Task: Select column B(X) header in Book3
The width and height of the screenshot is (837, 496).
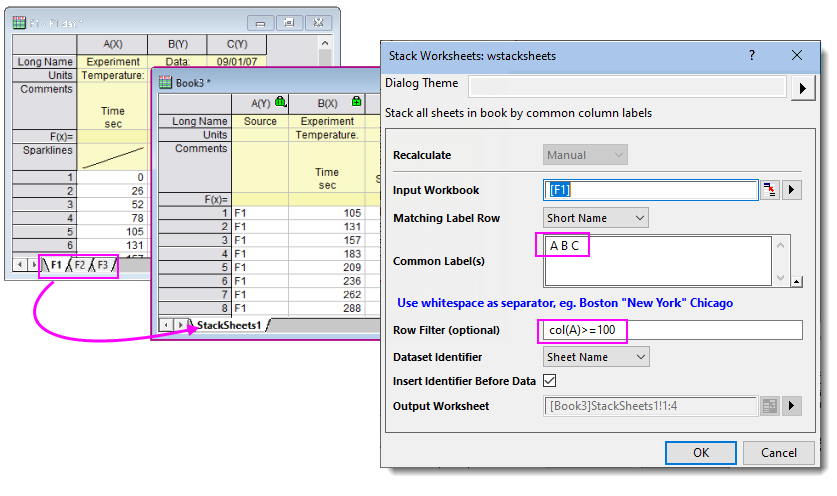Action: tap(327, 104)
